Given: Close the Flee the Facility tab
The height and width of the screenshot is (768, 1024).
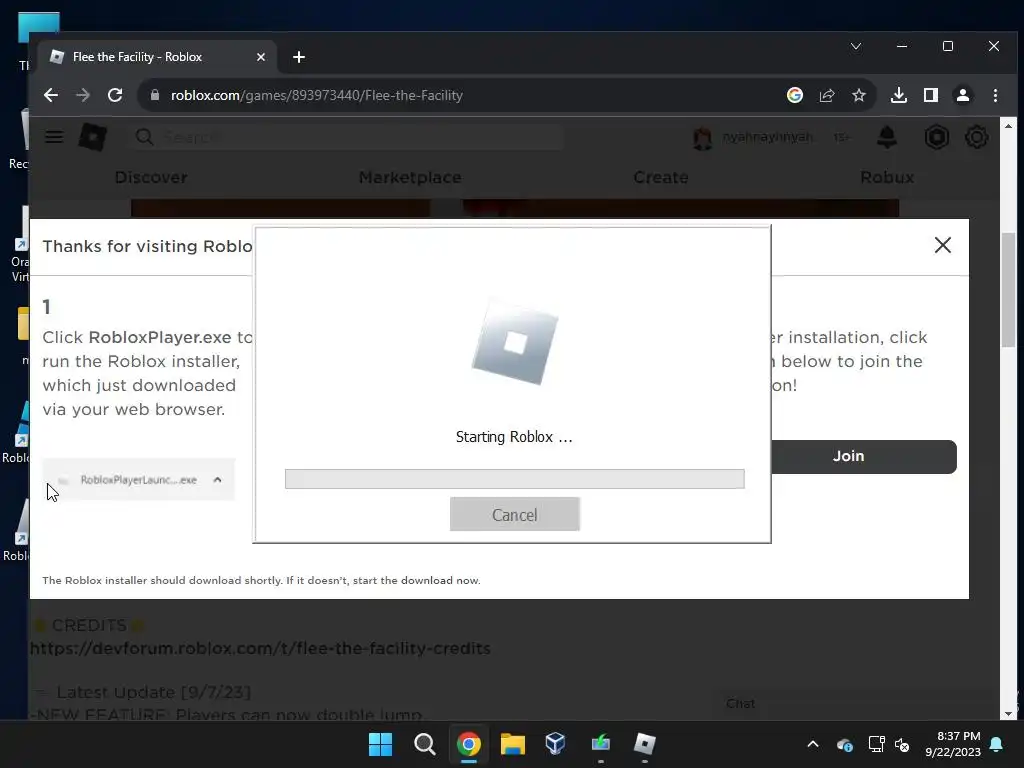Looking at the screenshot, I should click(261, 57).
